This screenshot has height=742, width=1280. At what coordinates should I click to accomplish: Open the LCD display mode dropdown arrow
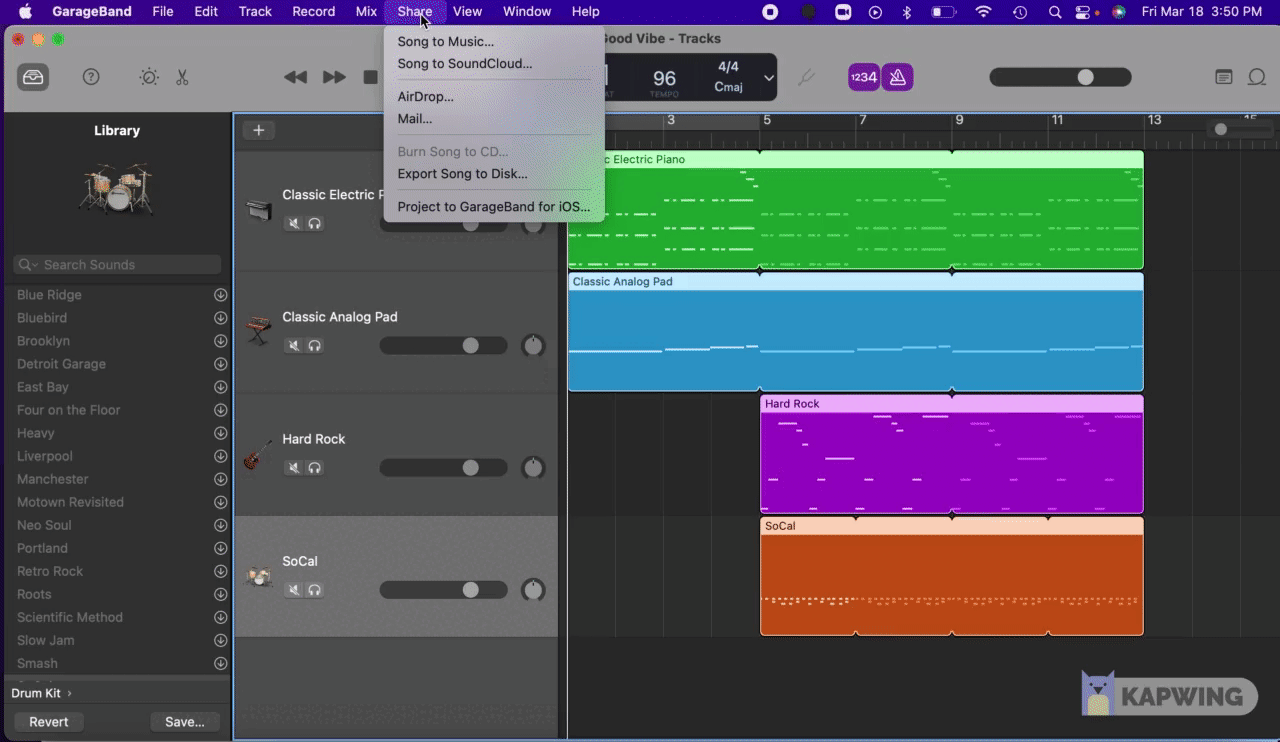tap(768, 78)
